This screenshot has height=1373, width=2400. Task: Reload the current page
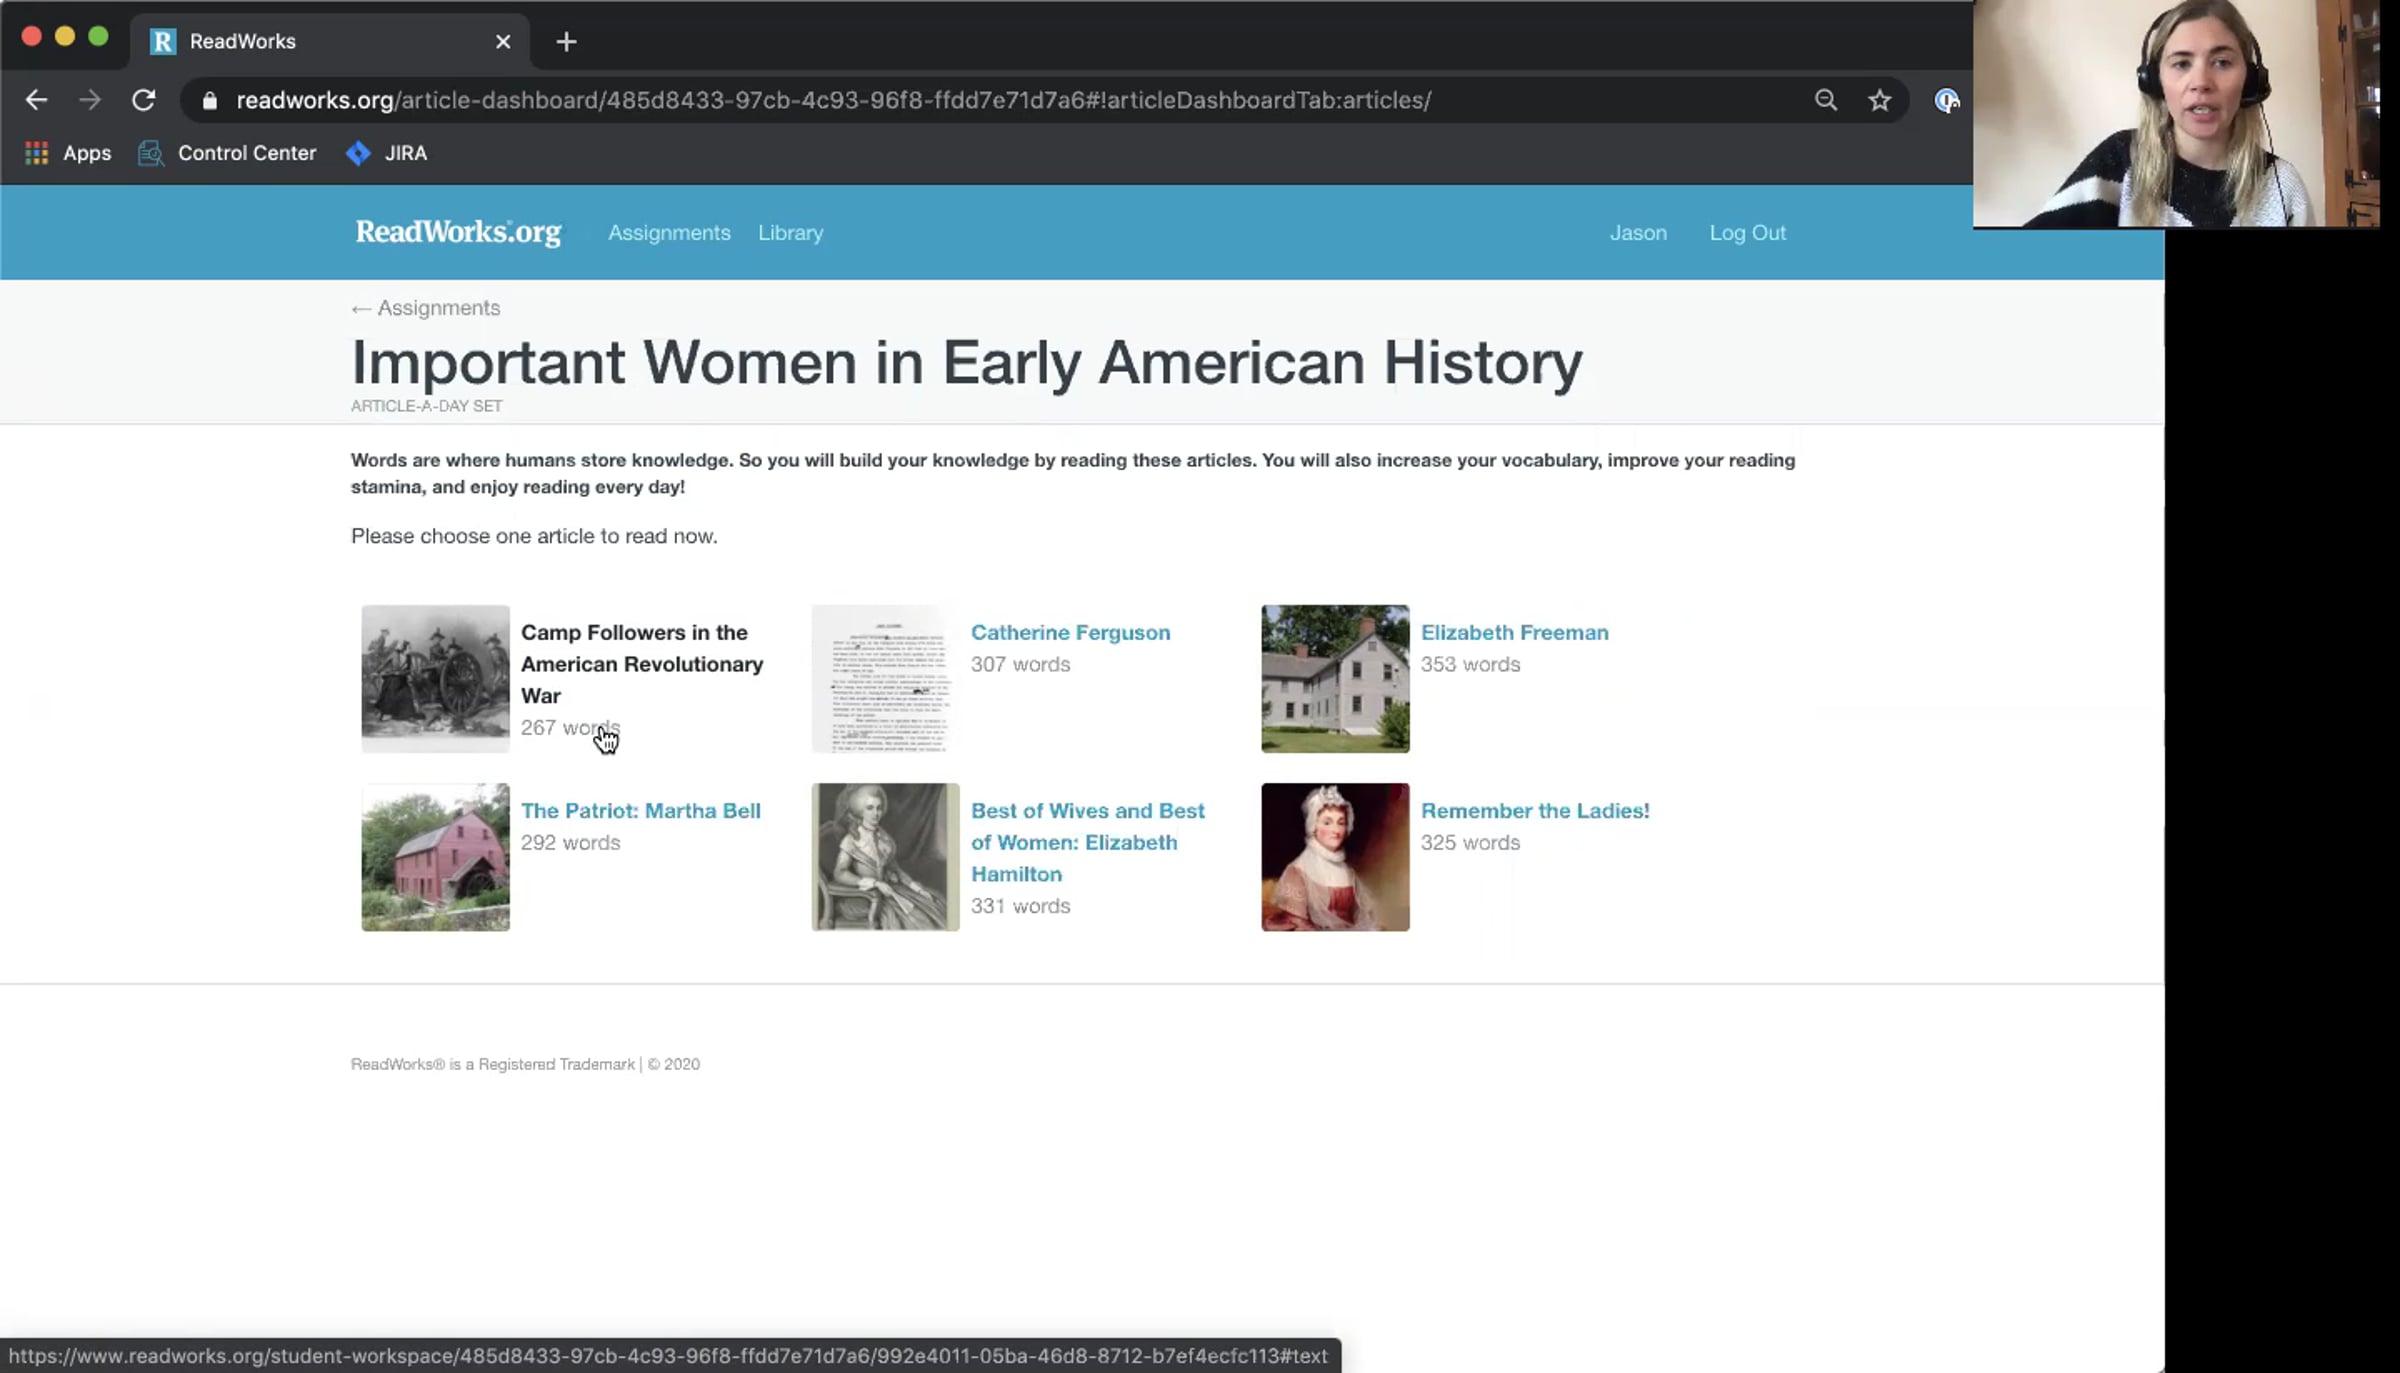[144, 100]
